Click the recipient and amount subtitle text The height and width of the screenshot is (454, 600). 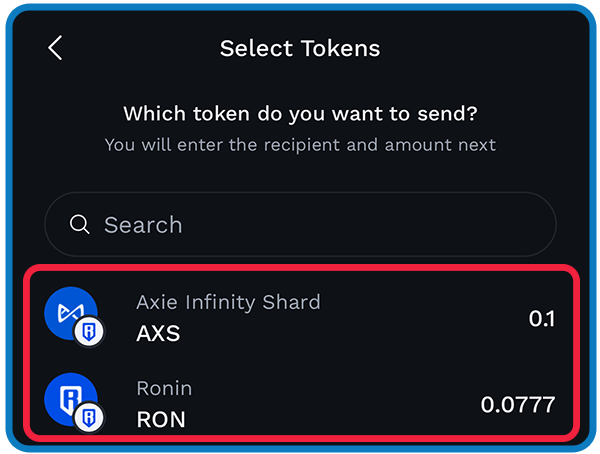[x=300, y=145]
